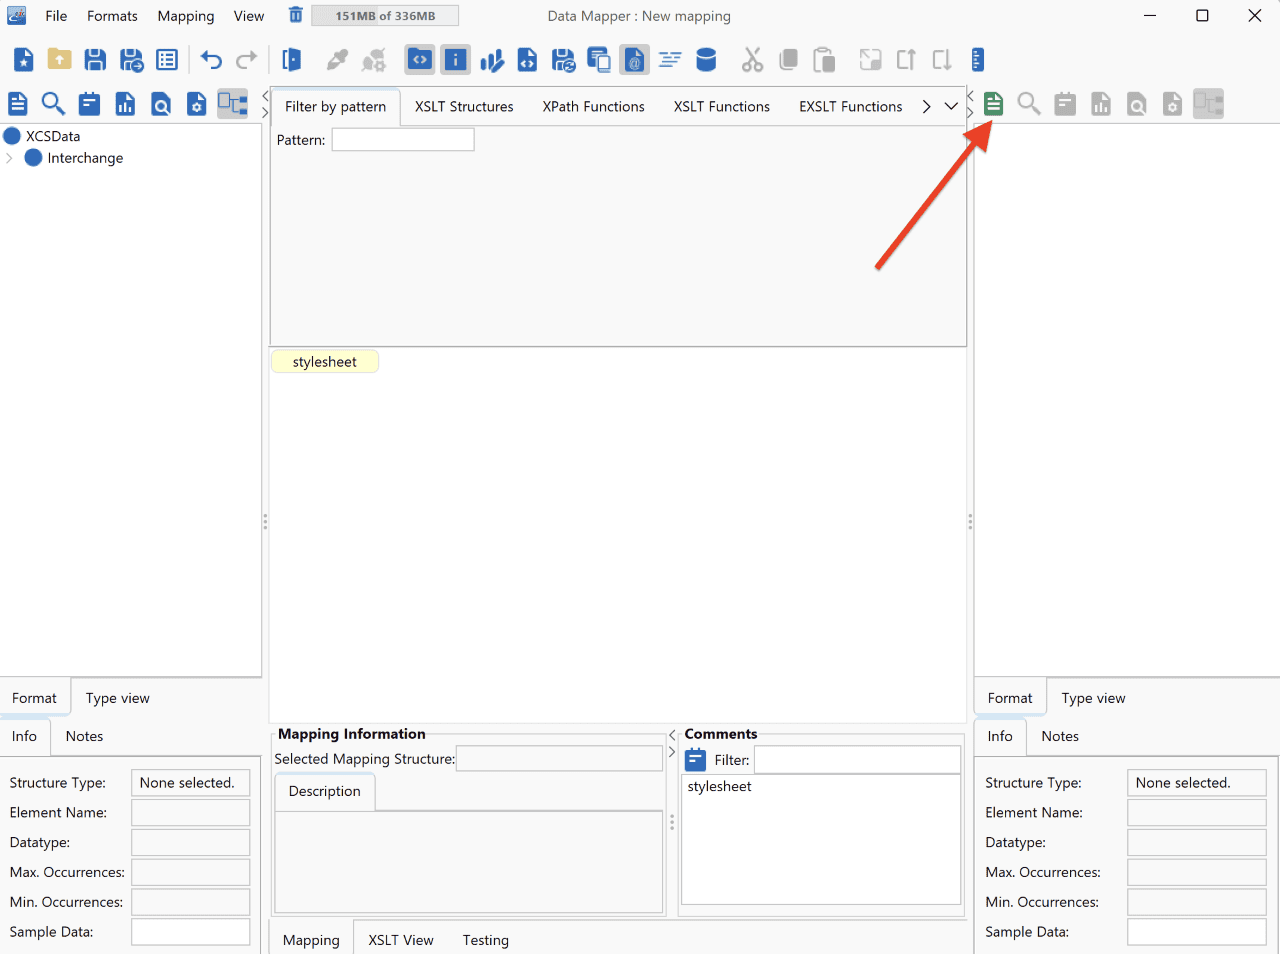This screenshot has height=954, width=1280.
Task: Open the Formats menu
Action: [112, 16]
